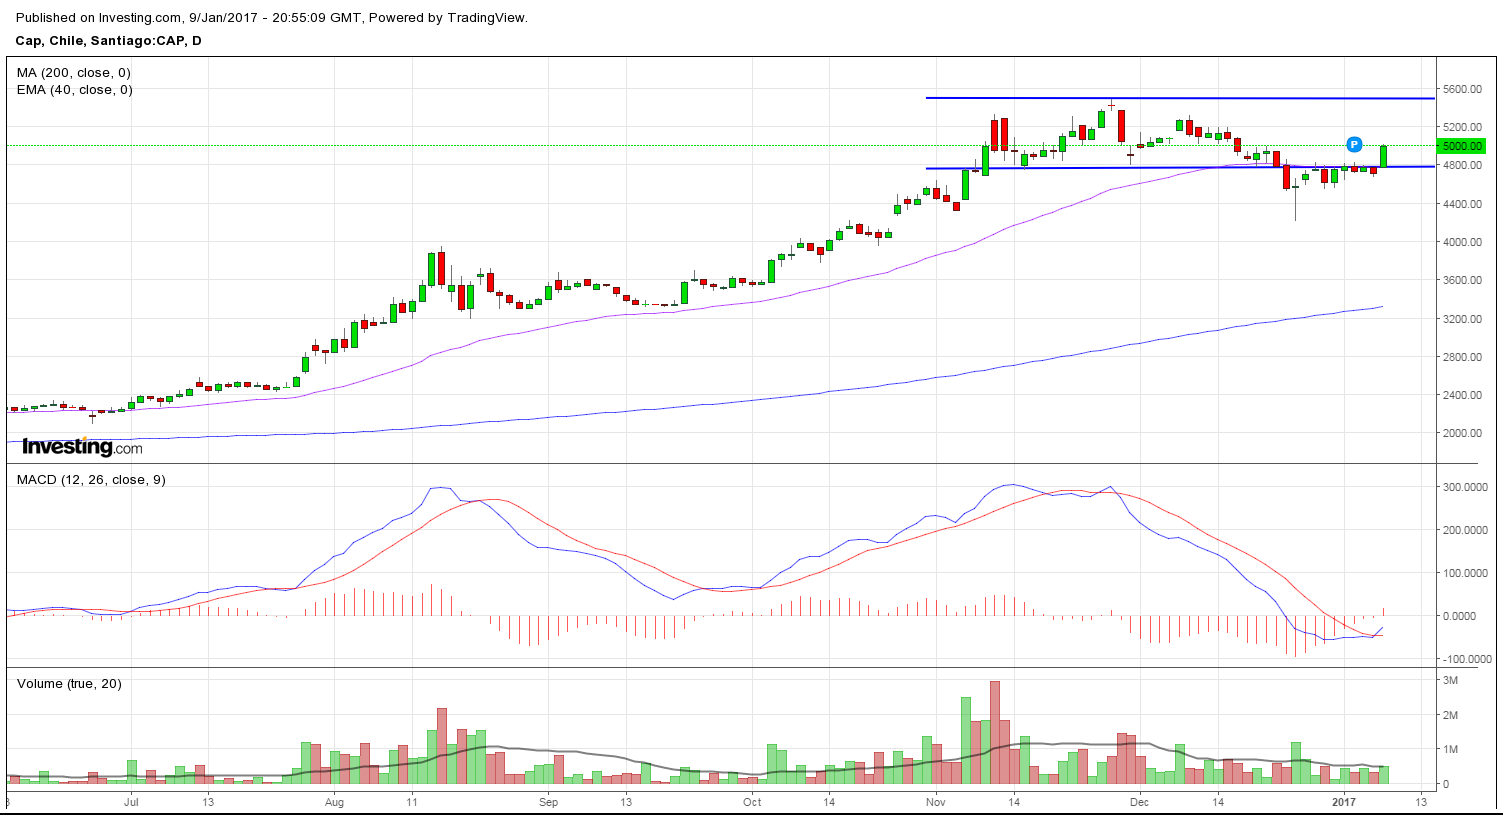The height and width of the screenshot is (815, 1503).
Task: Select the EMA (40, close, 0) indicator label
Action: (74, 90)
